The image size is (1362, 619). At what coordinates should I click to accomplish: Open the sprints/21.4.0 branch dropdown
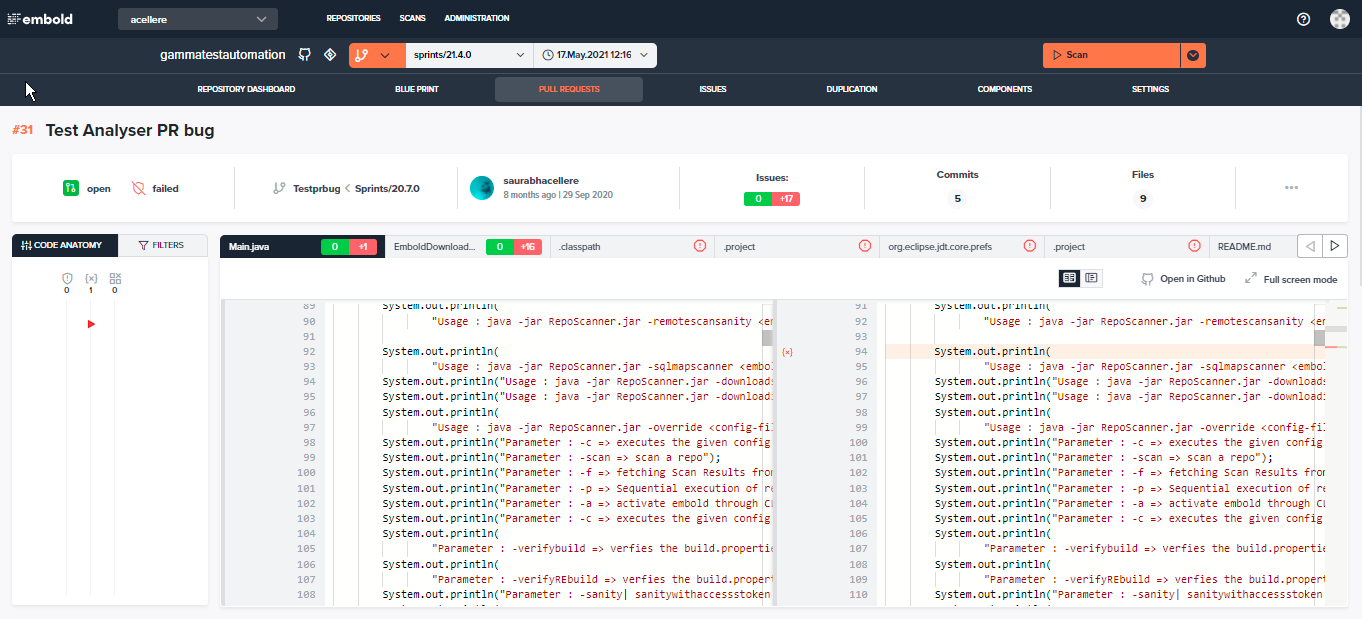coord(469,55)
